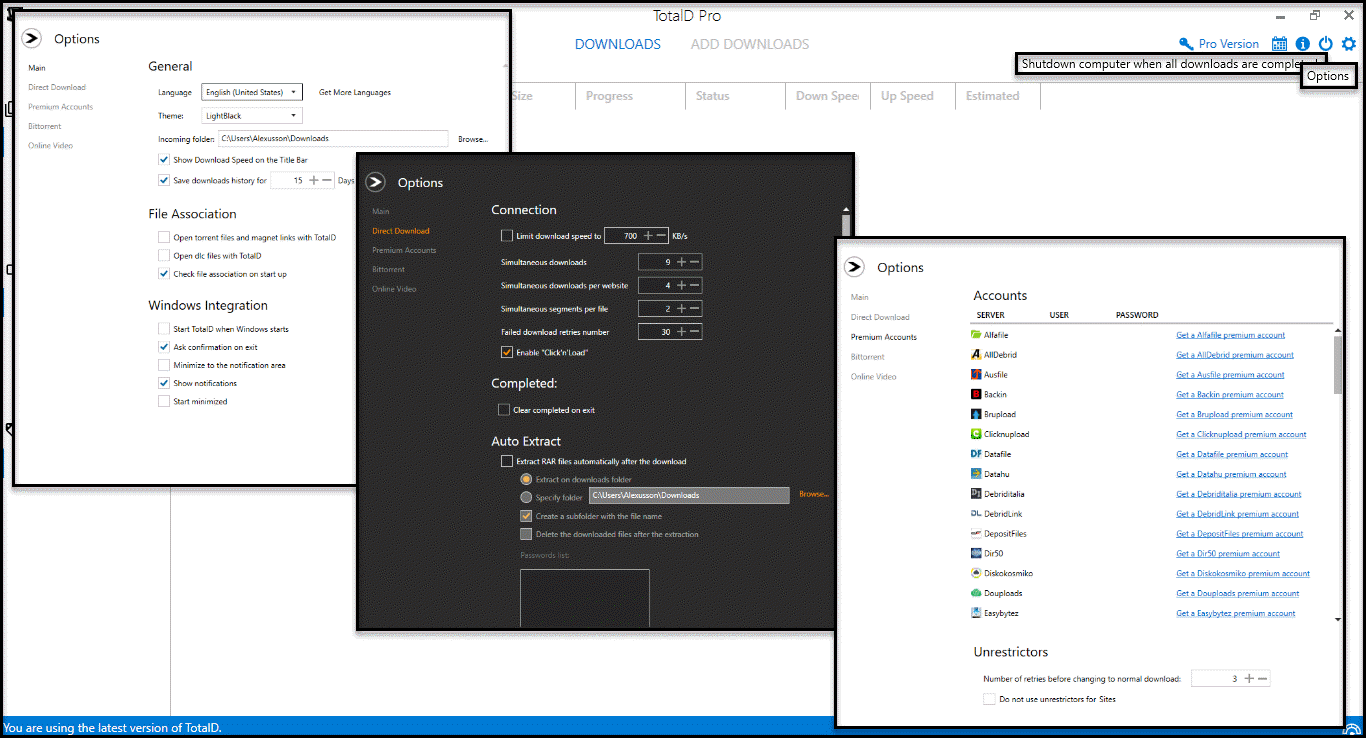Open the blue info icon
Screen dimensions: 1366x738
[x=1302, y=44]
